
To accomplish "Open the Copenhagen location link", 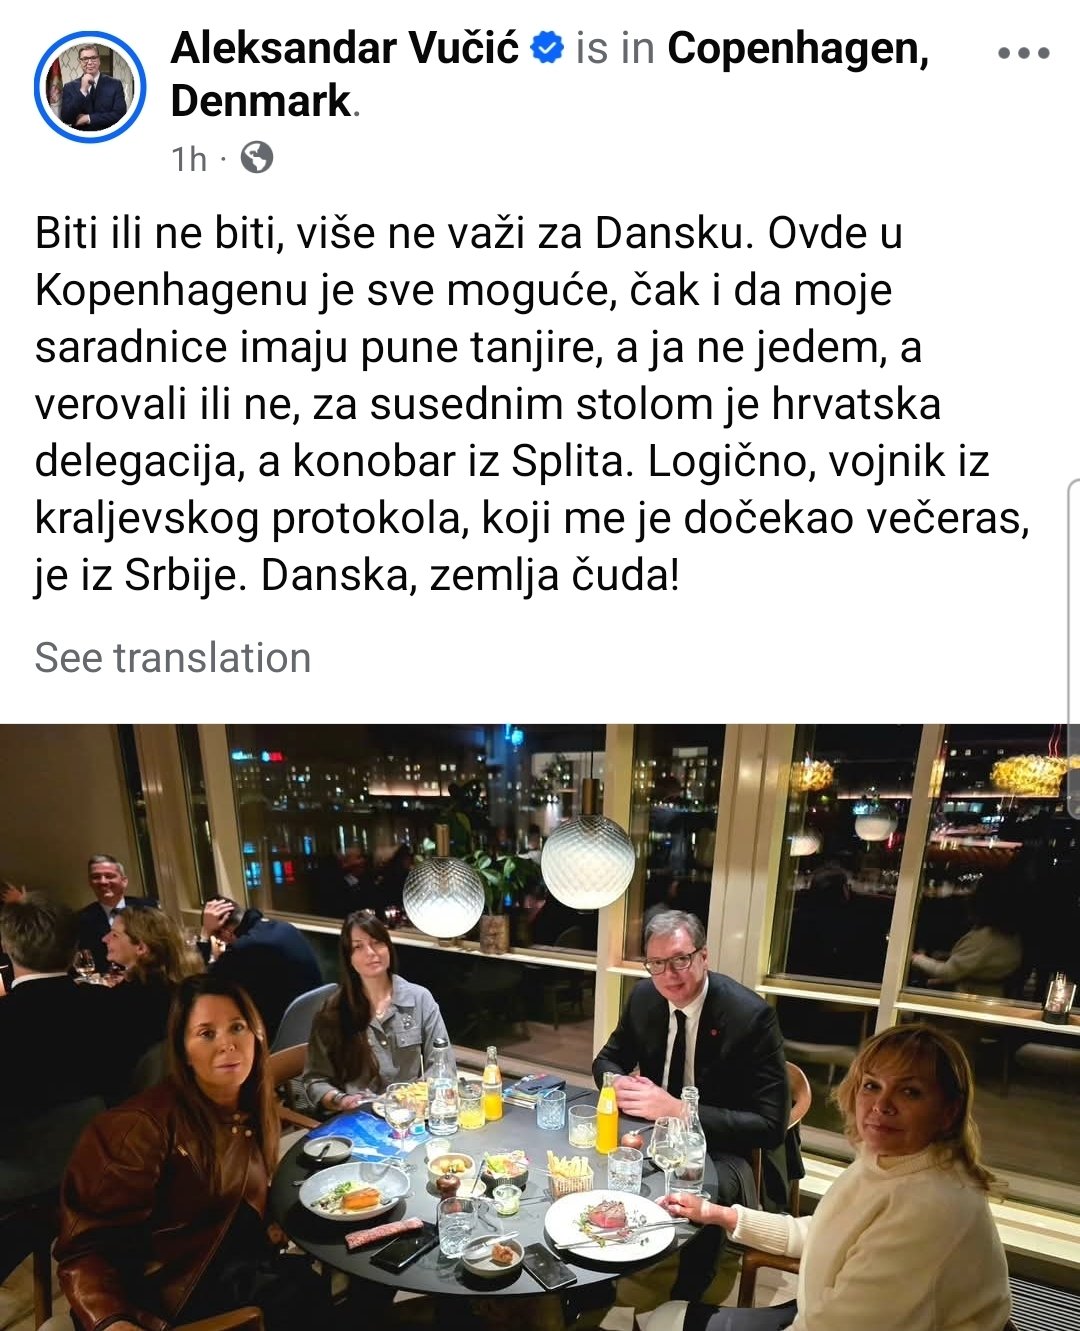I will (x=798, y=49).
